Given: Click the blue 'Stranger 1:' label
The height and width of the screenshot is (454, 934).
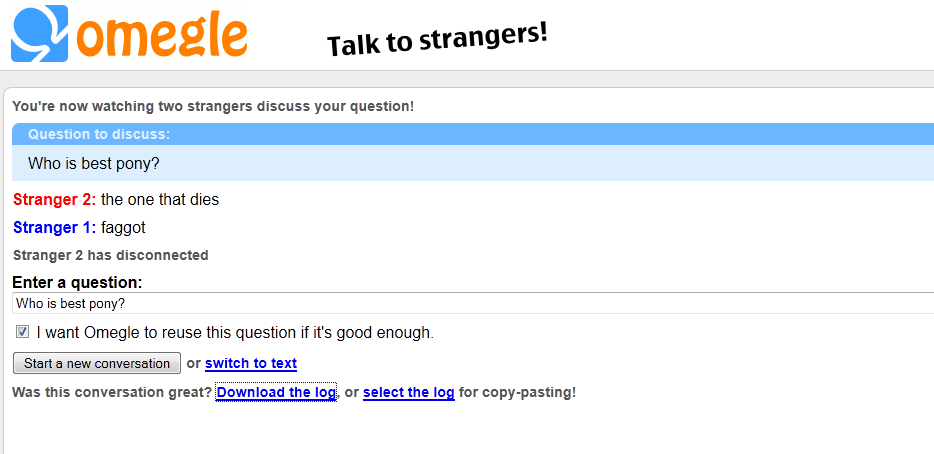Looking at the screenshot, I should click(x=55, y=227).
